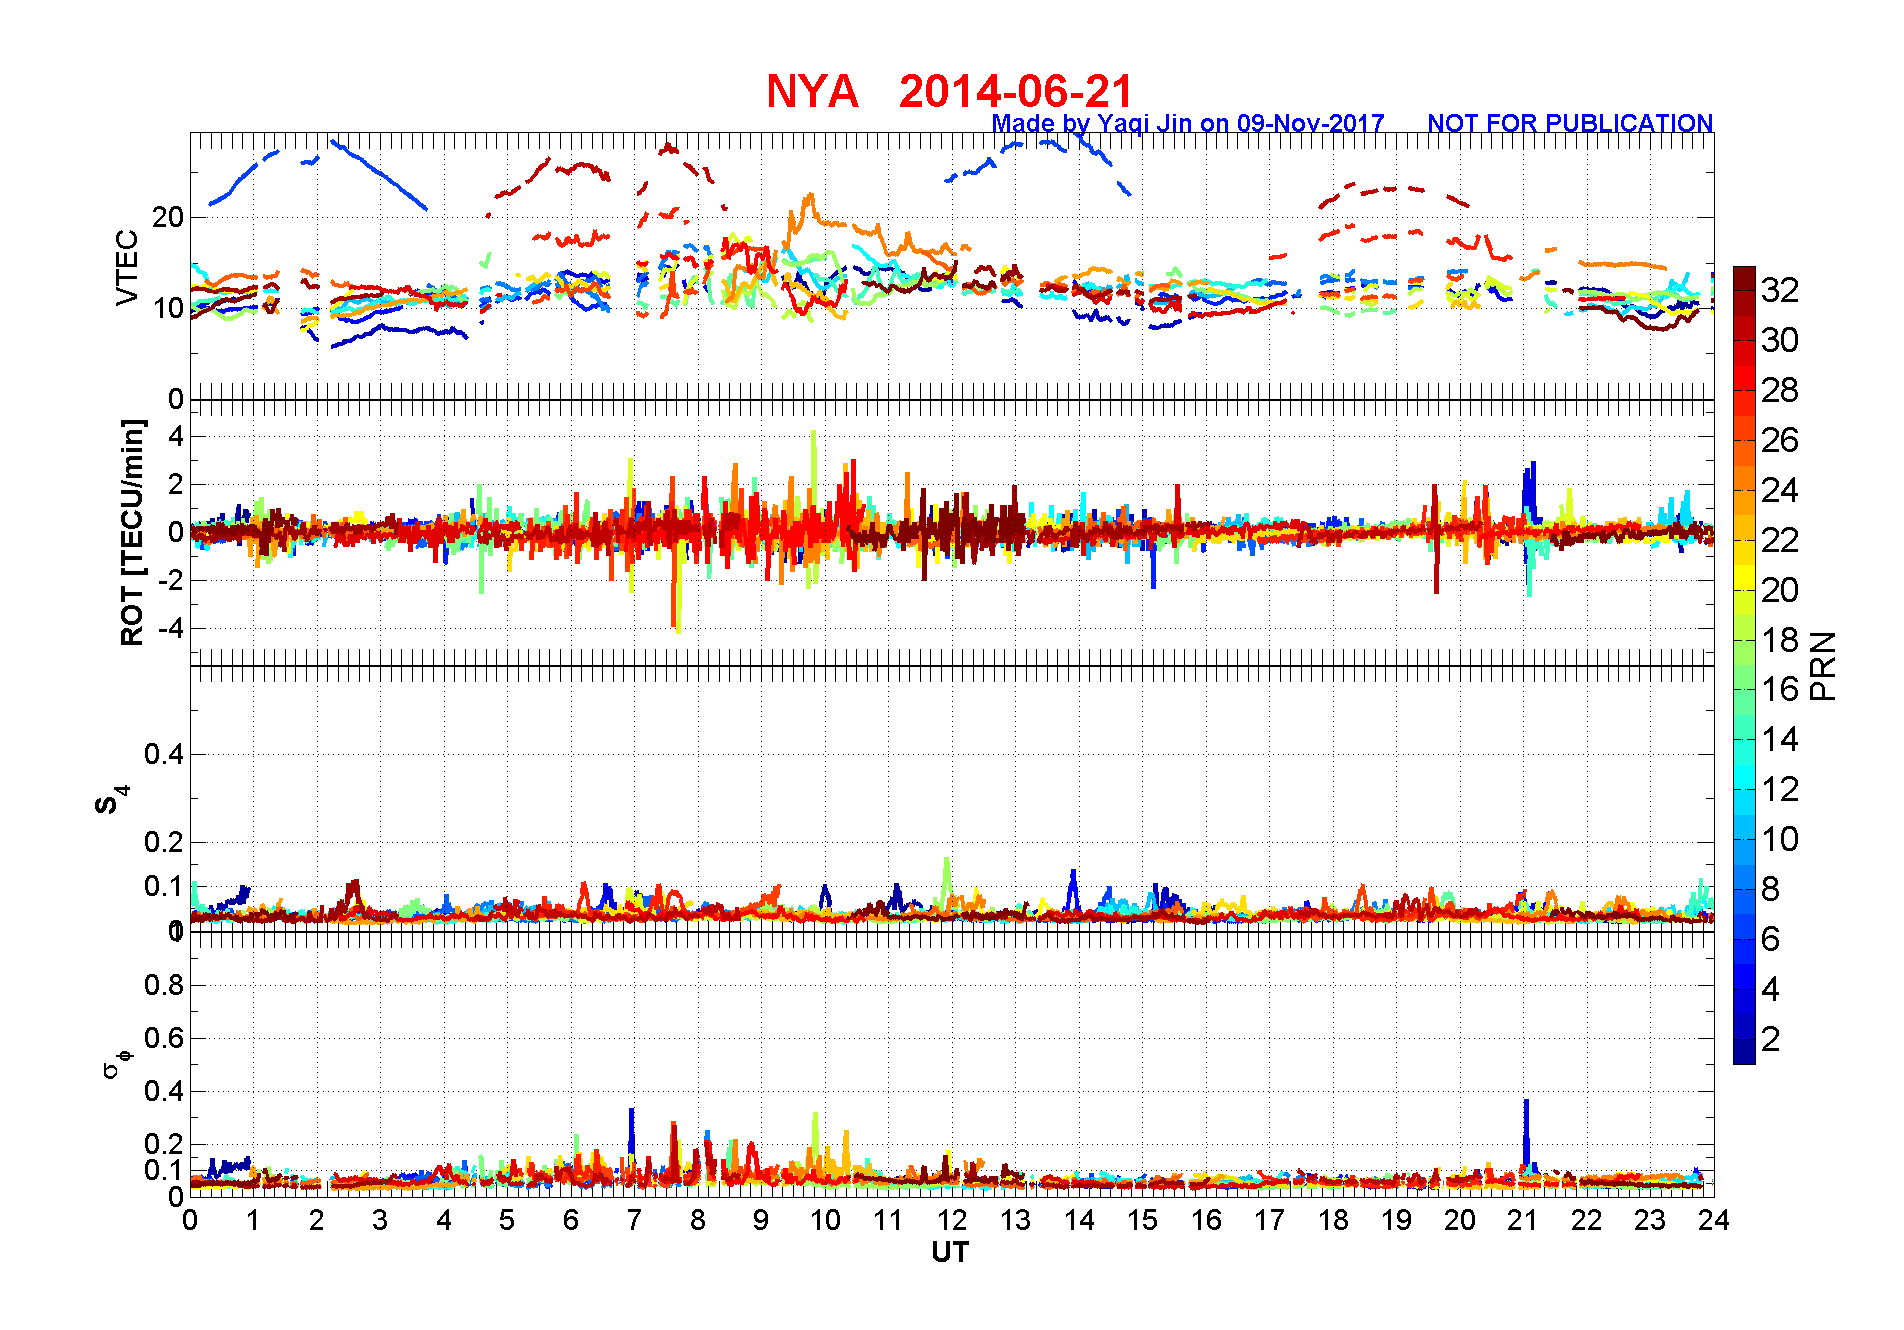Select PRN colorbar tick label "12"
The image size is (1904, 1330).
1780,789
